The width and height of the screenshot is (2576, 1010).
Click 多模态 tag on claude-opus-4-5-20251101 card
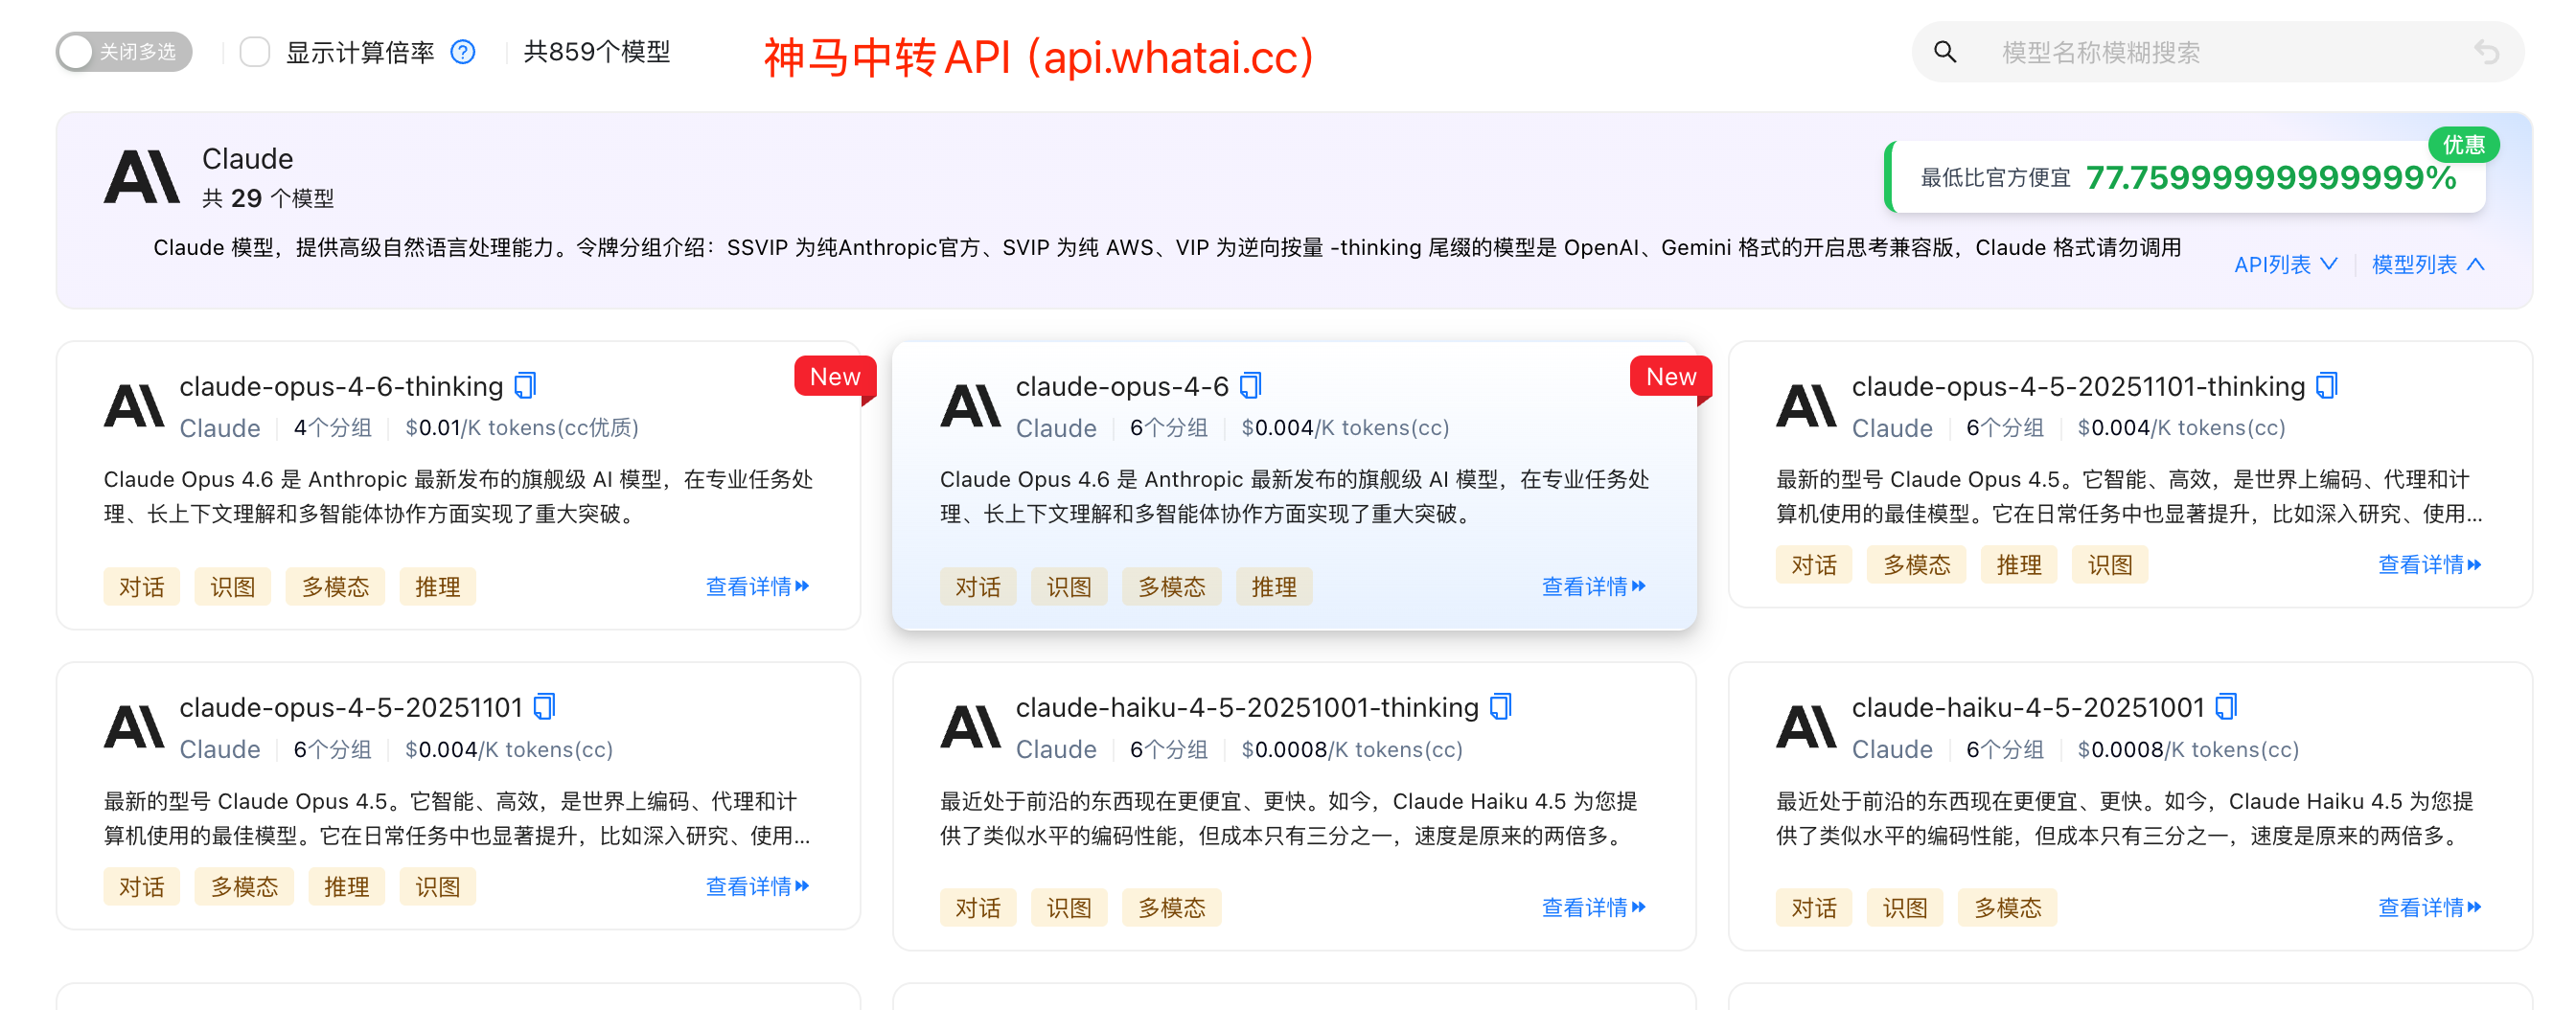click(244, 886)
